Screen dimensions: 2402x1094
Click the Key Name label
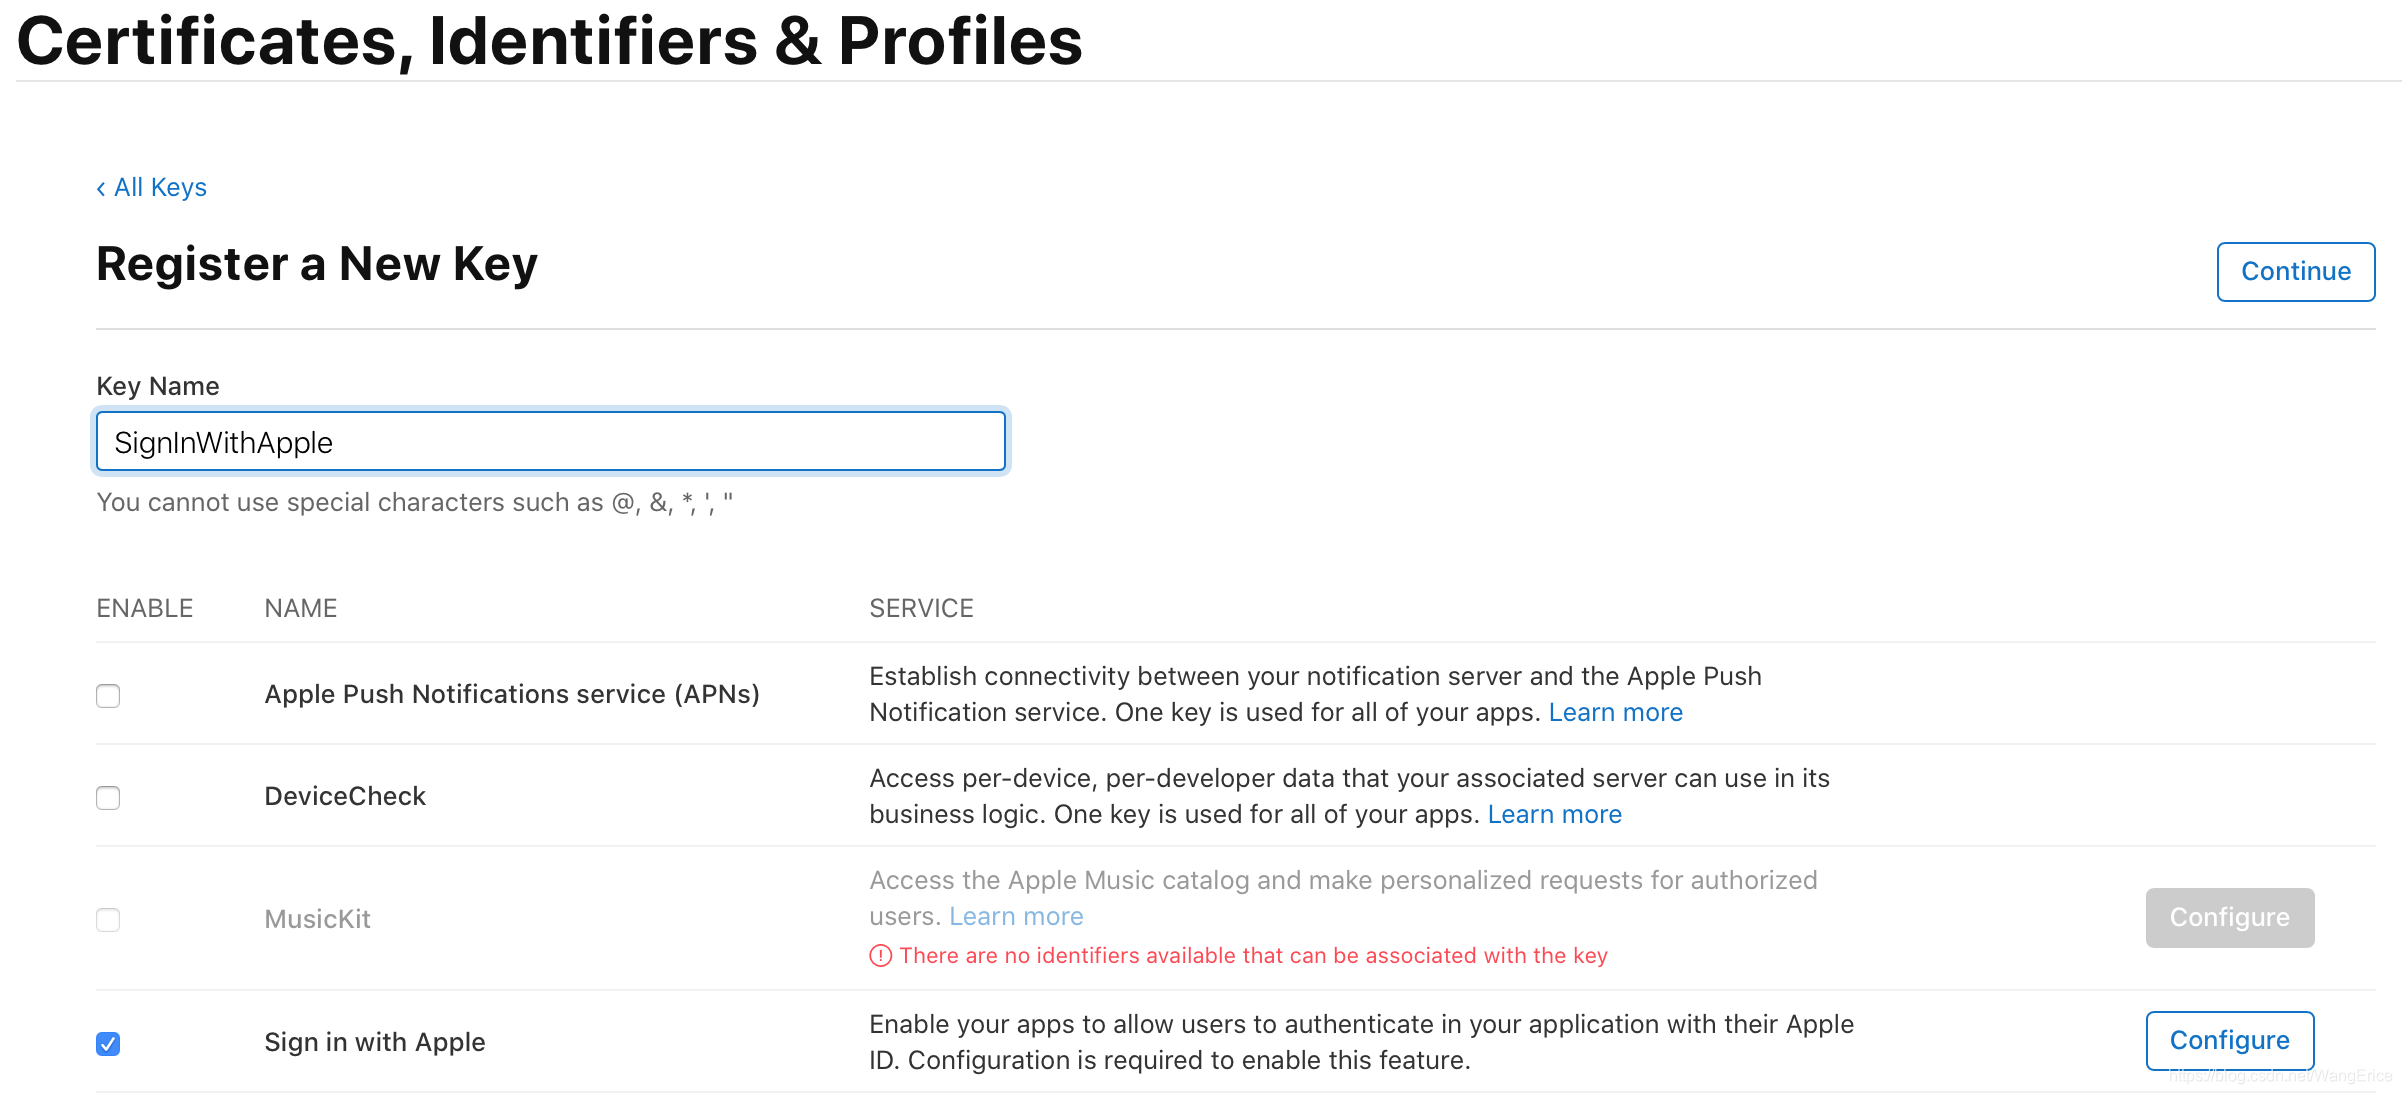click(158, 386)
